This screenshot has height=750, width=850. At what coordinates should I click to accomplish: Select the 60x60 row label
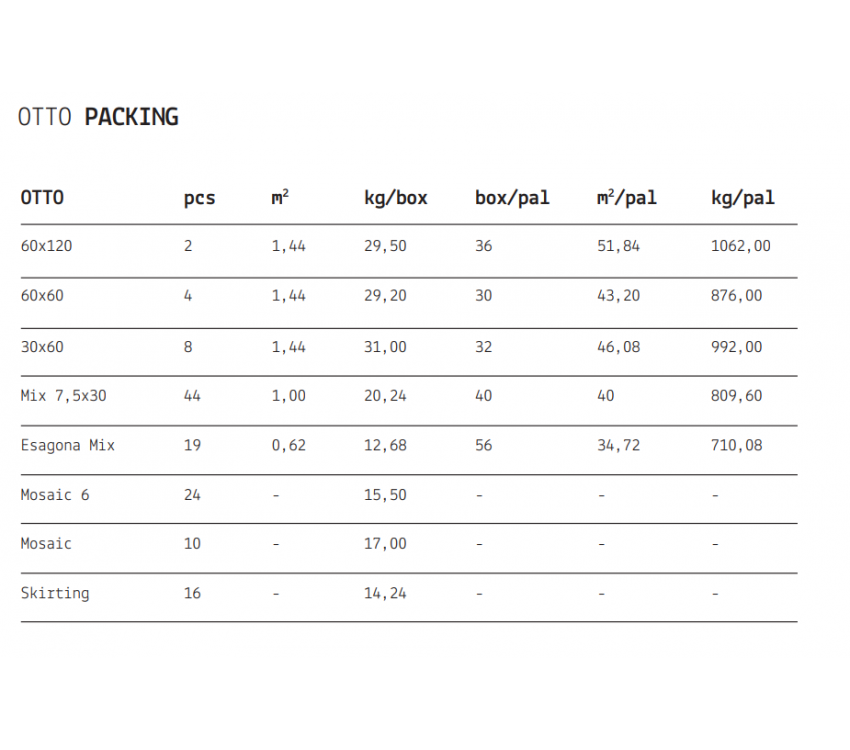click(42, 296)
